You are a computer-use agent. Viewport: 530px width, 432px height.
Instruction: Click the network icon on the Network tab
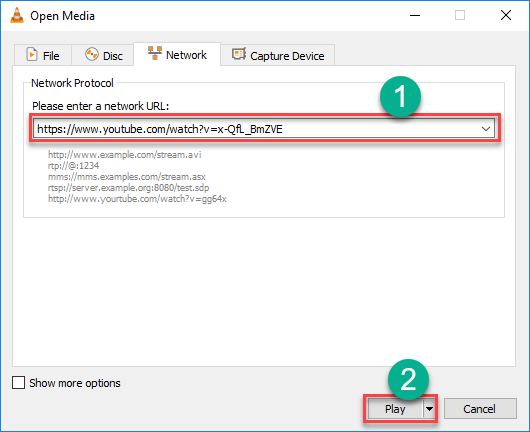155,53
